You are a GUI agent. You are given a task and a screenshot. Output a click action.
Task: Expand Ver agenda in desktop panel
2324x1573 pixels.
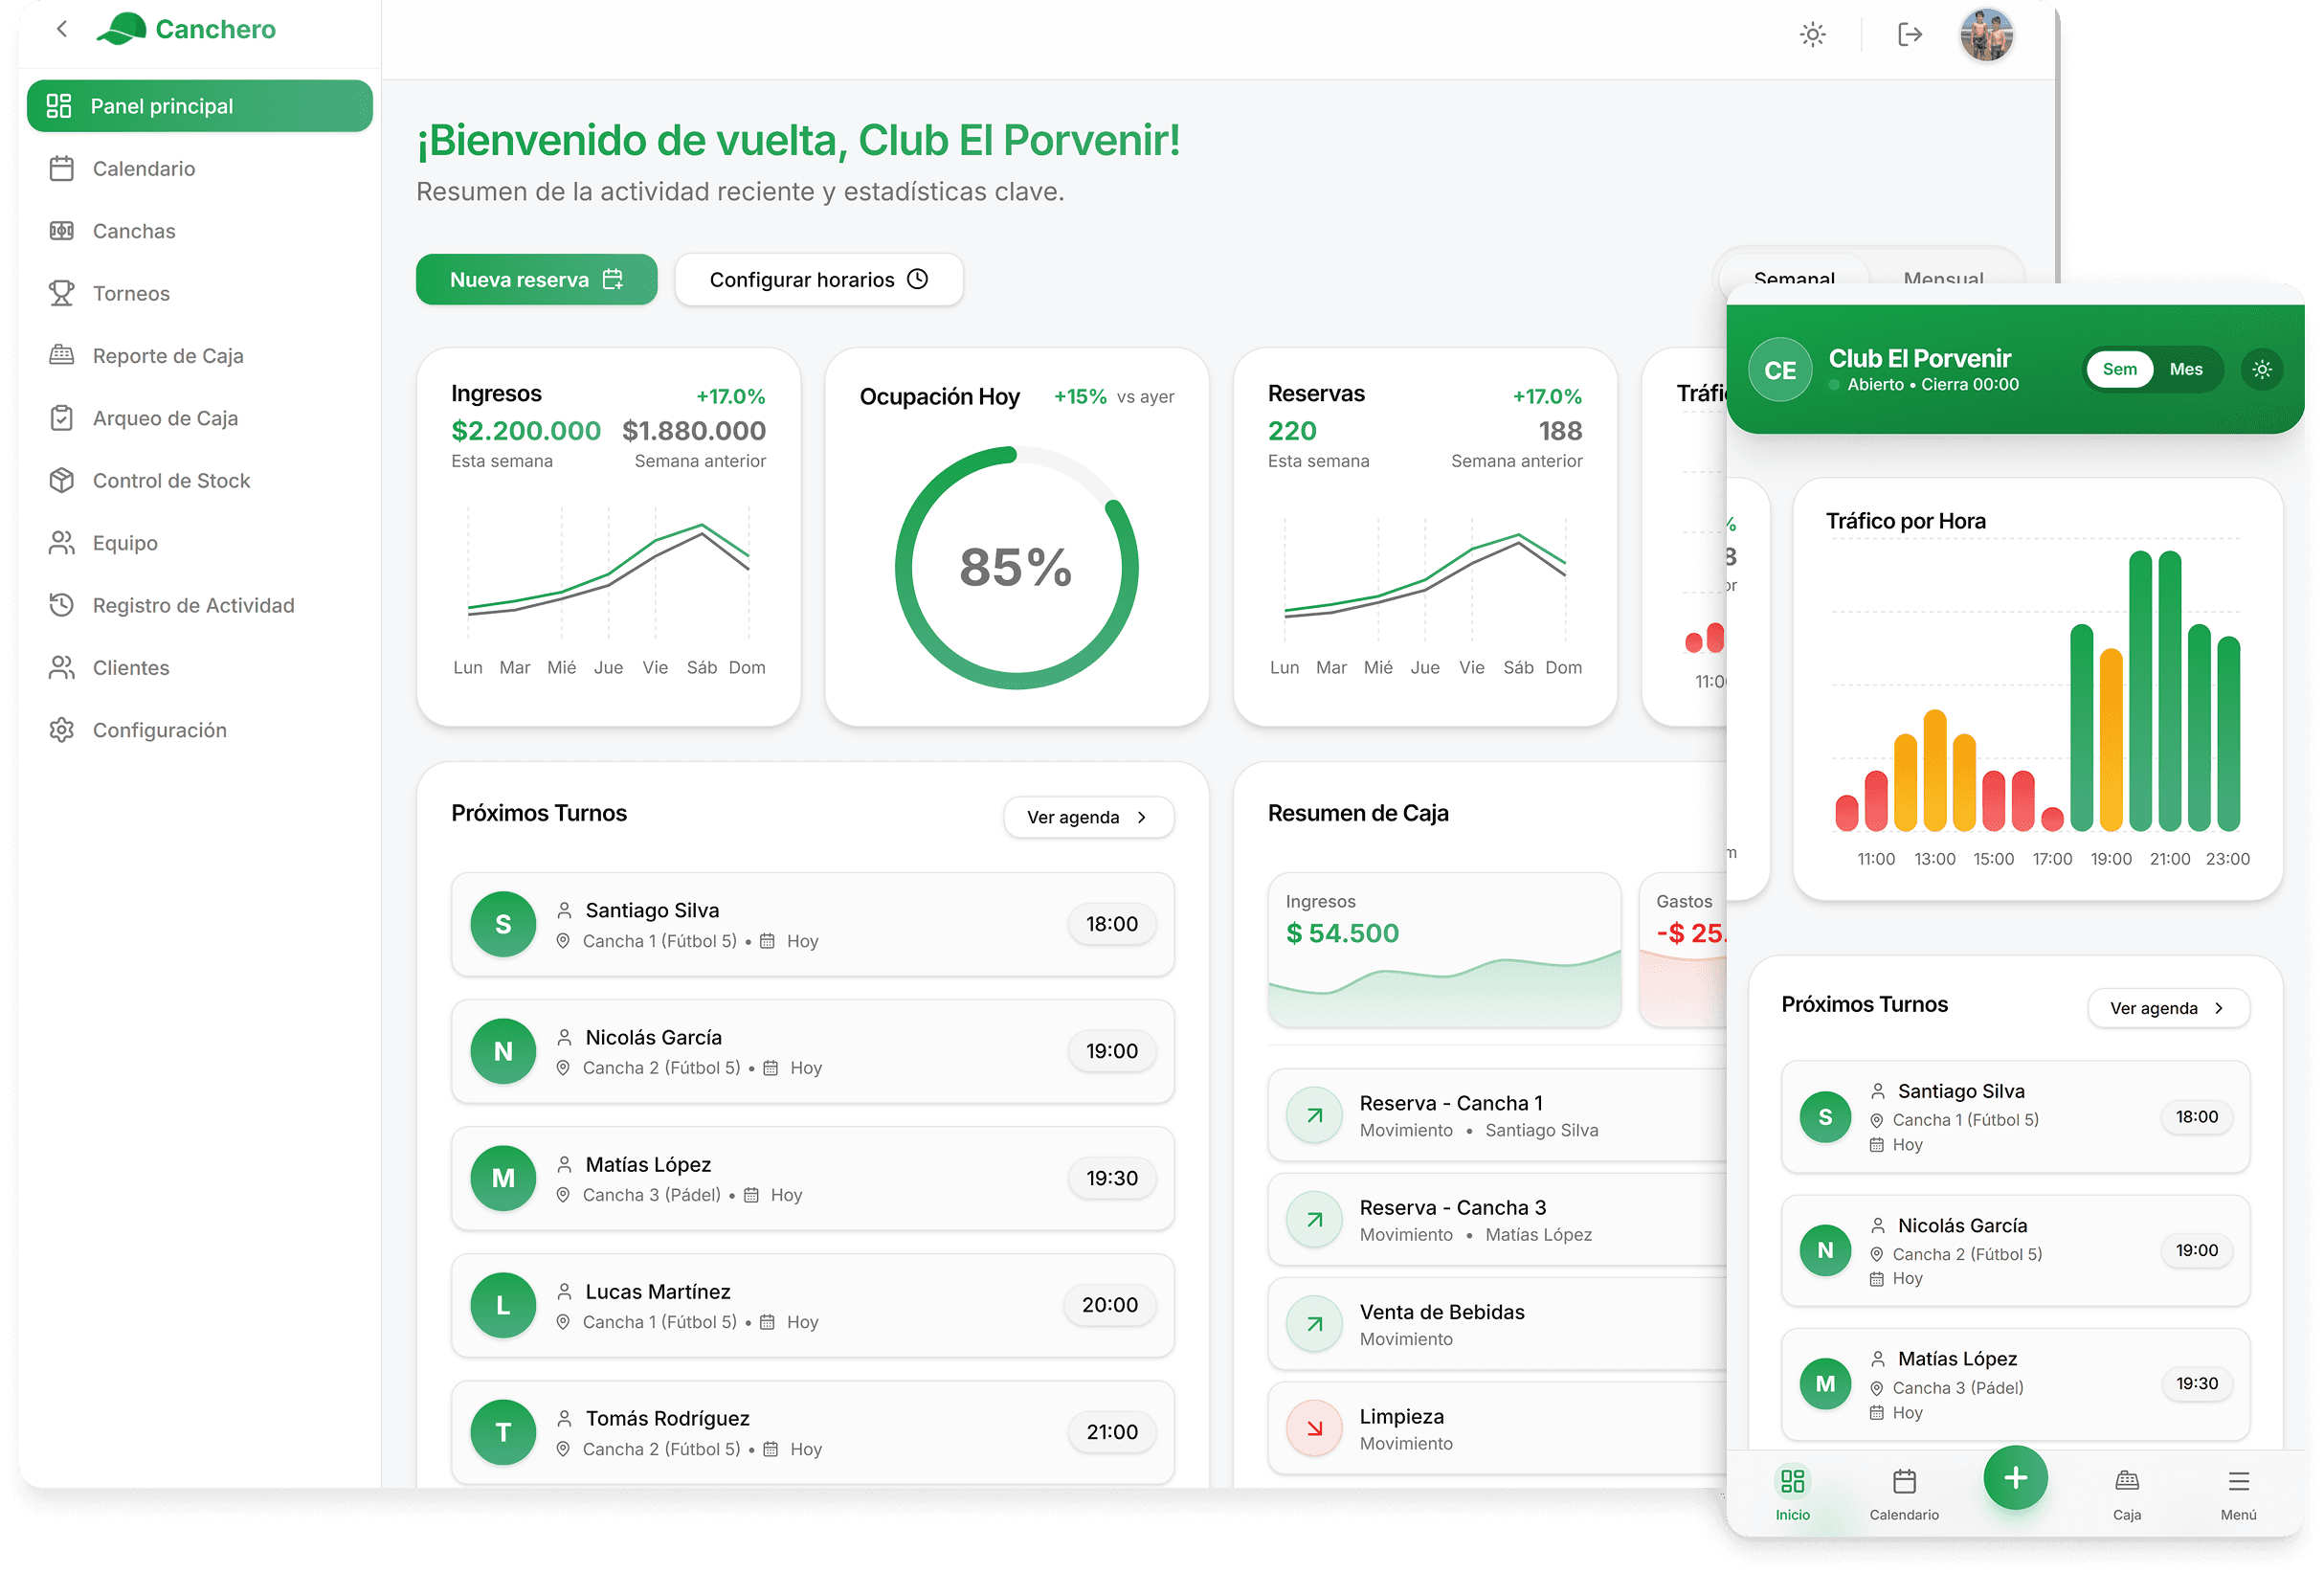click(x=1087, y=818)
